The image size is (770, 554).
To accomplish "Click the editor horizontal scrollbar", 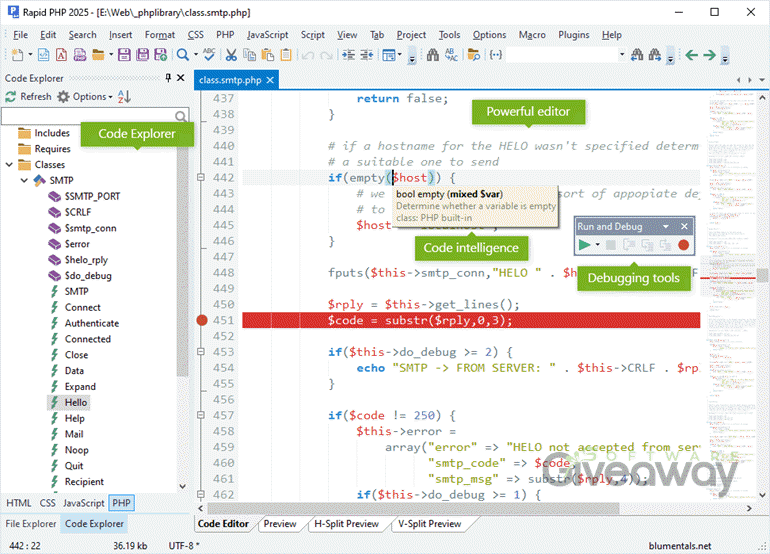I will [x=413, y=508].
